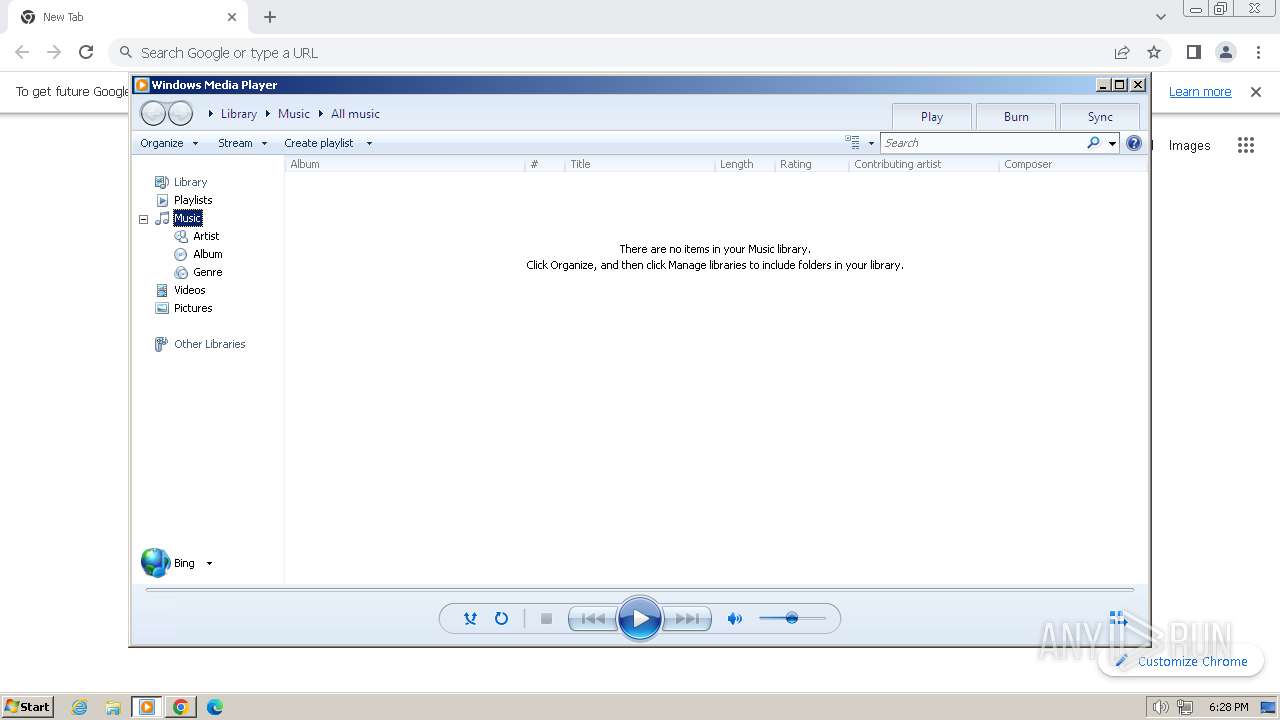Expand the Create playlist dropdown arrow
This screenshot has width=1280, height=720.
pos(369,143)
